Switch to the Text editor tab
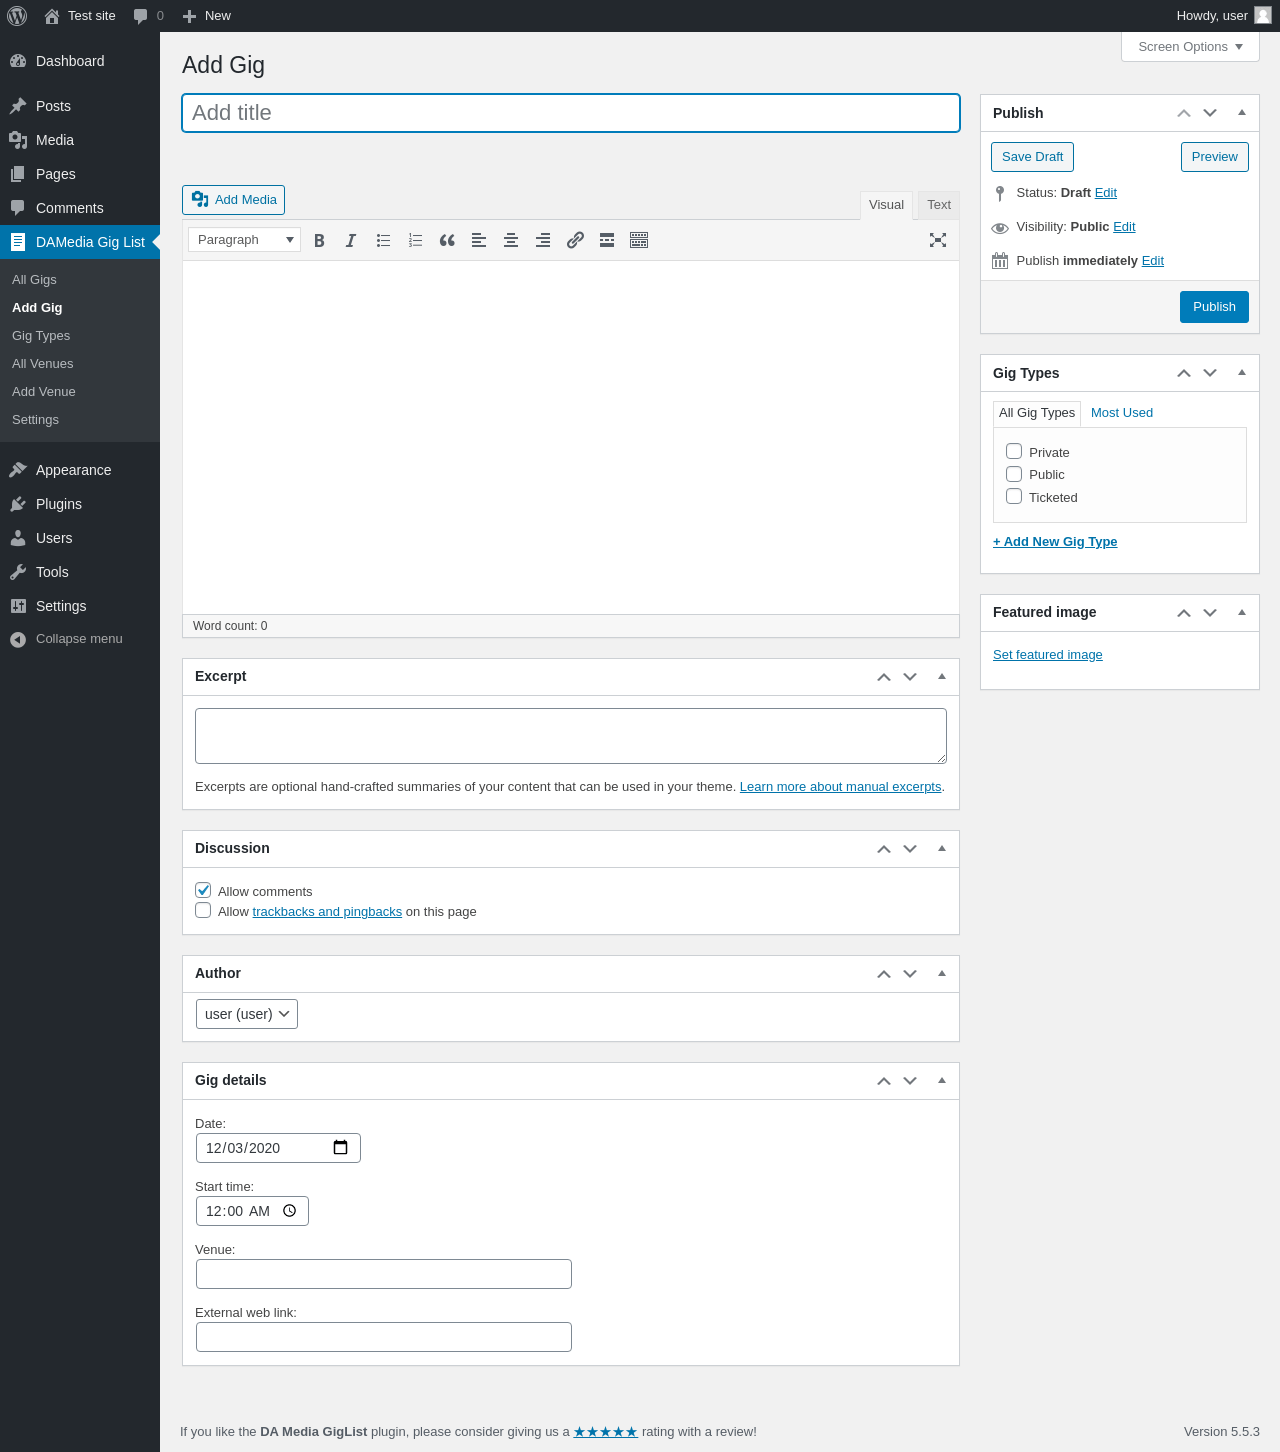Viewport: 1280px width, 1452px height. pyautogui.click(x=939, y=205)
